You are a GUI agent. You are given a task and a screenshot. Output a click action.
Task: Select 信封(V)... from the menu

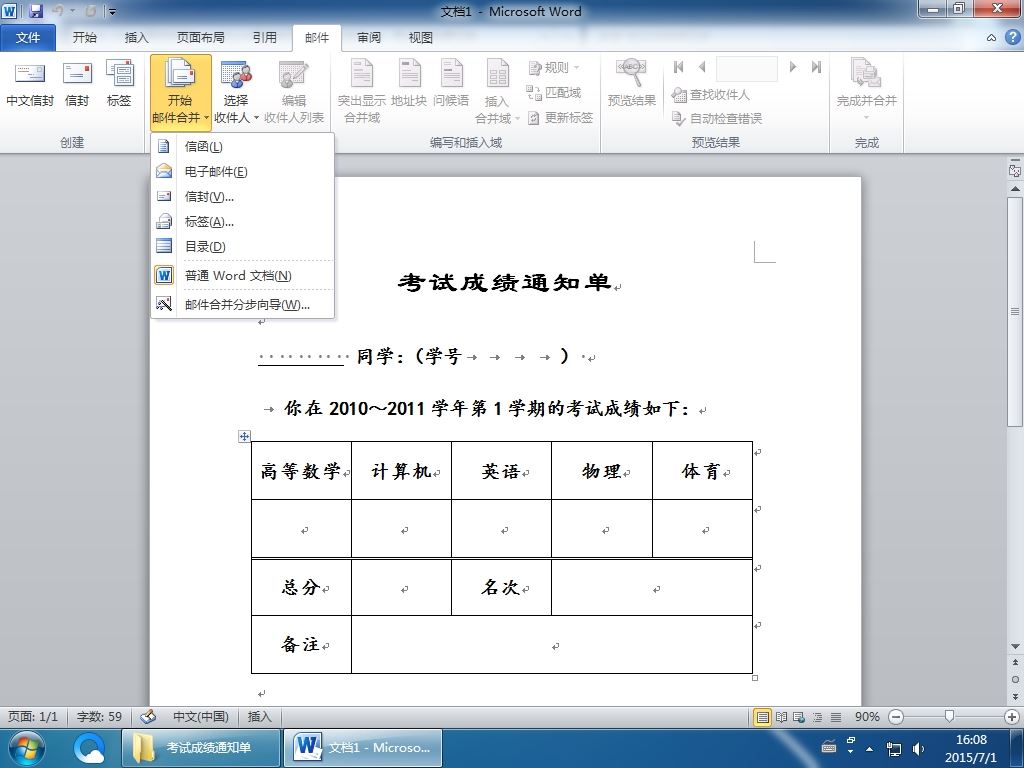(242, 196)
